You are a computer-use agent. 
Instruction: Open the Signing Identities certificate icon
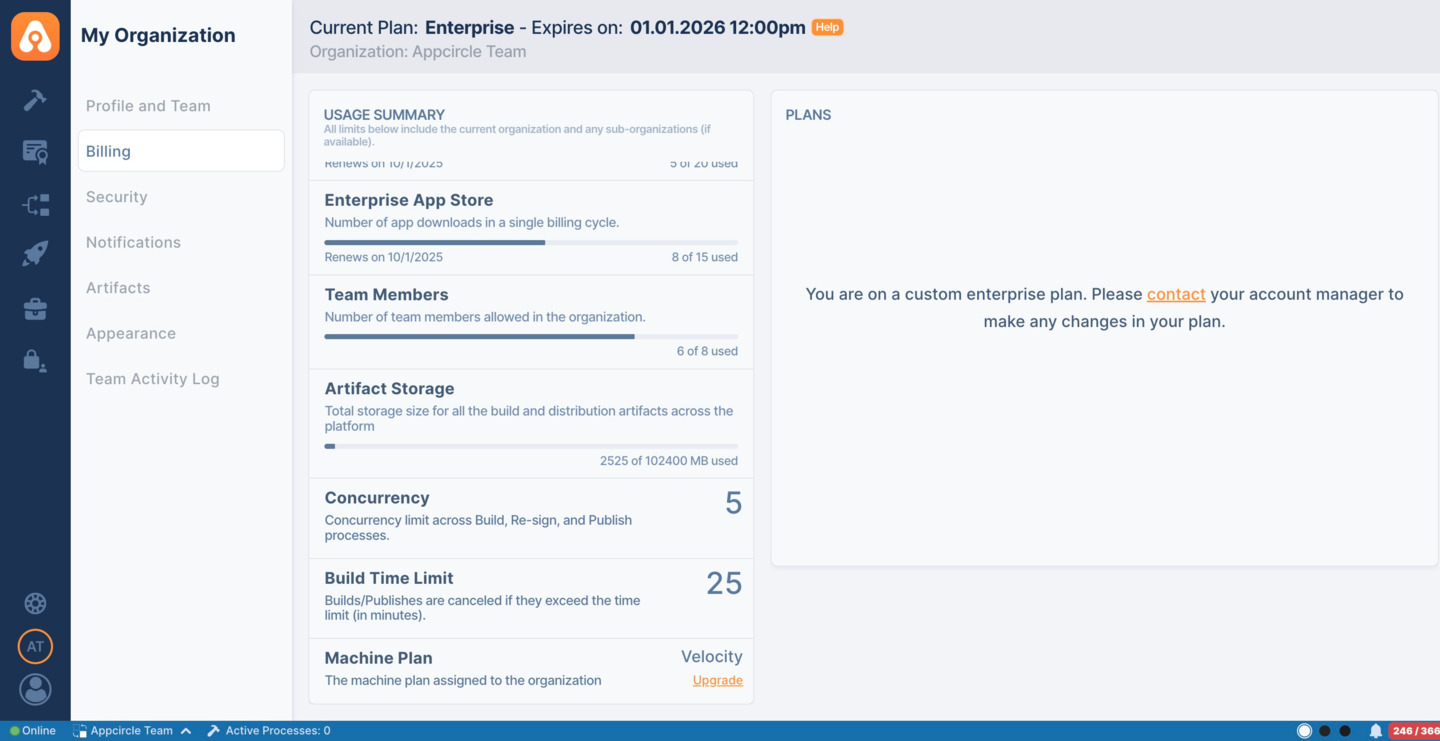tap(35, 152)
